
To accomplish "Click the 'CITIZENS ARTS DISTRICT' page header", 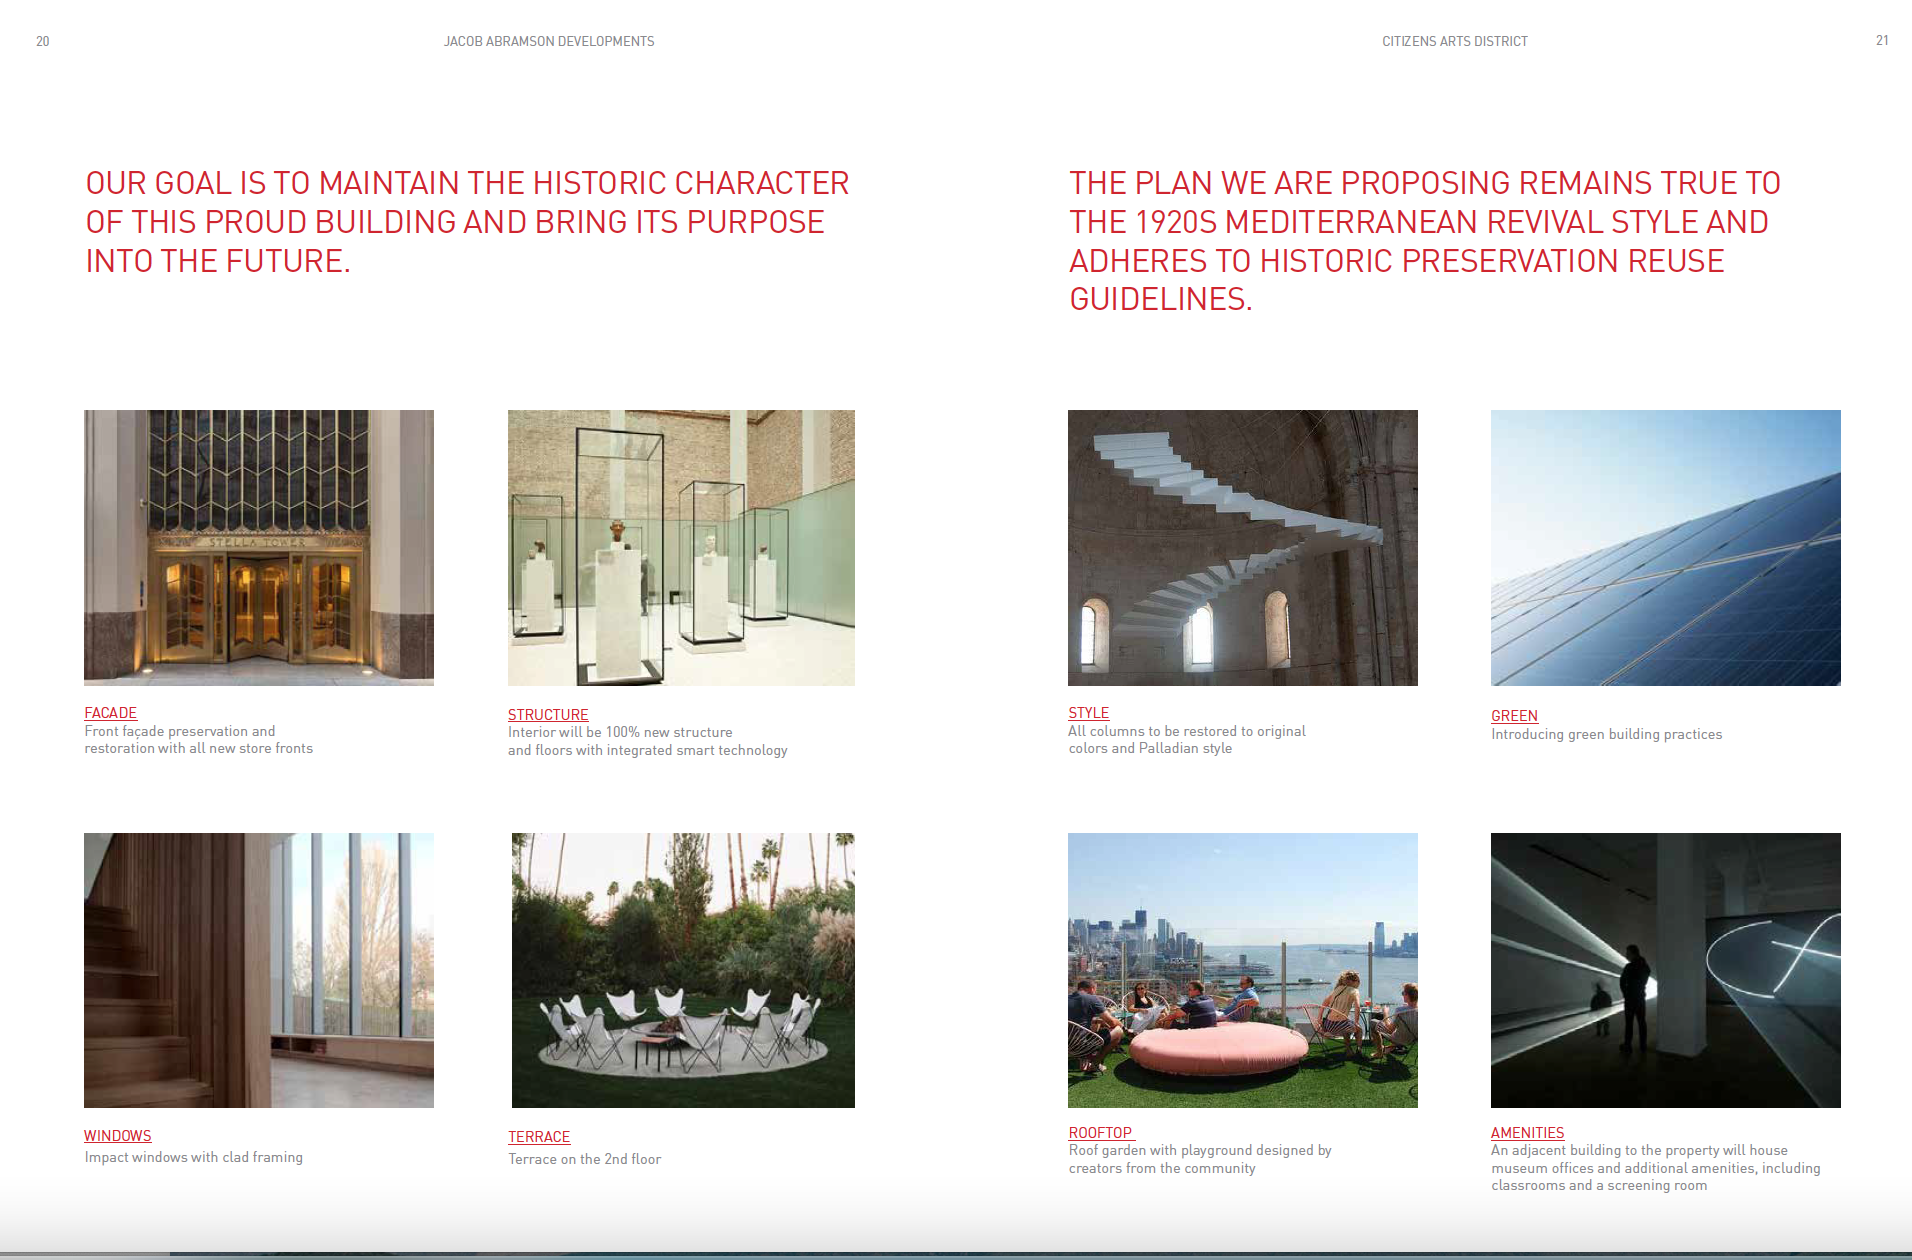I will point(1455,41).
